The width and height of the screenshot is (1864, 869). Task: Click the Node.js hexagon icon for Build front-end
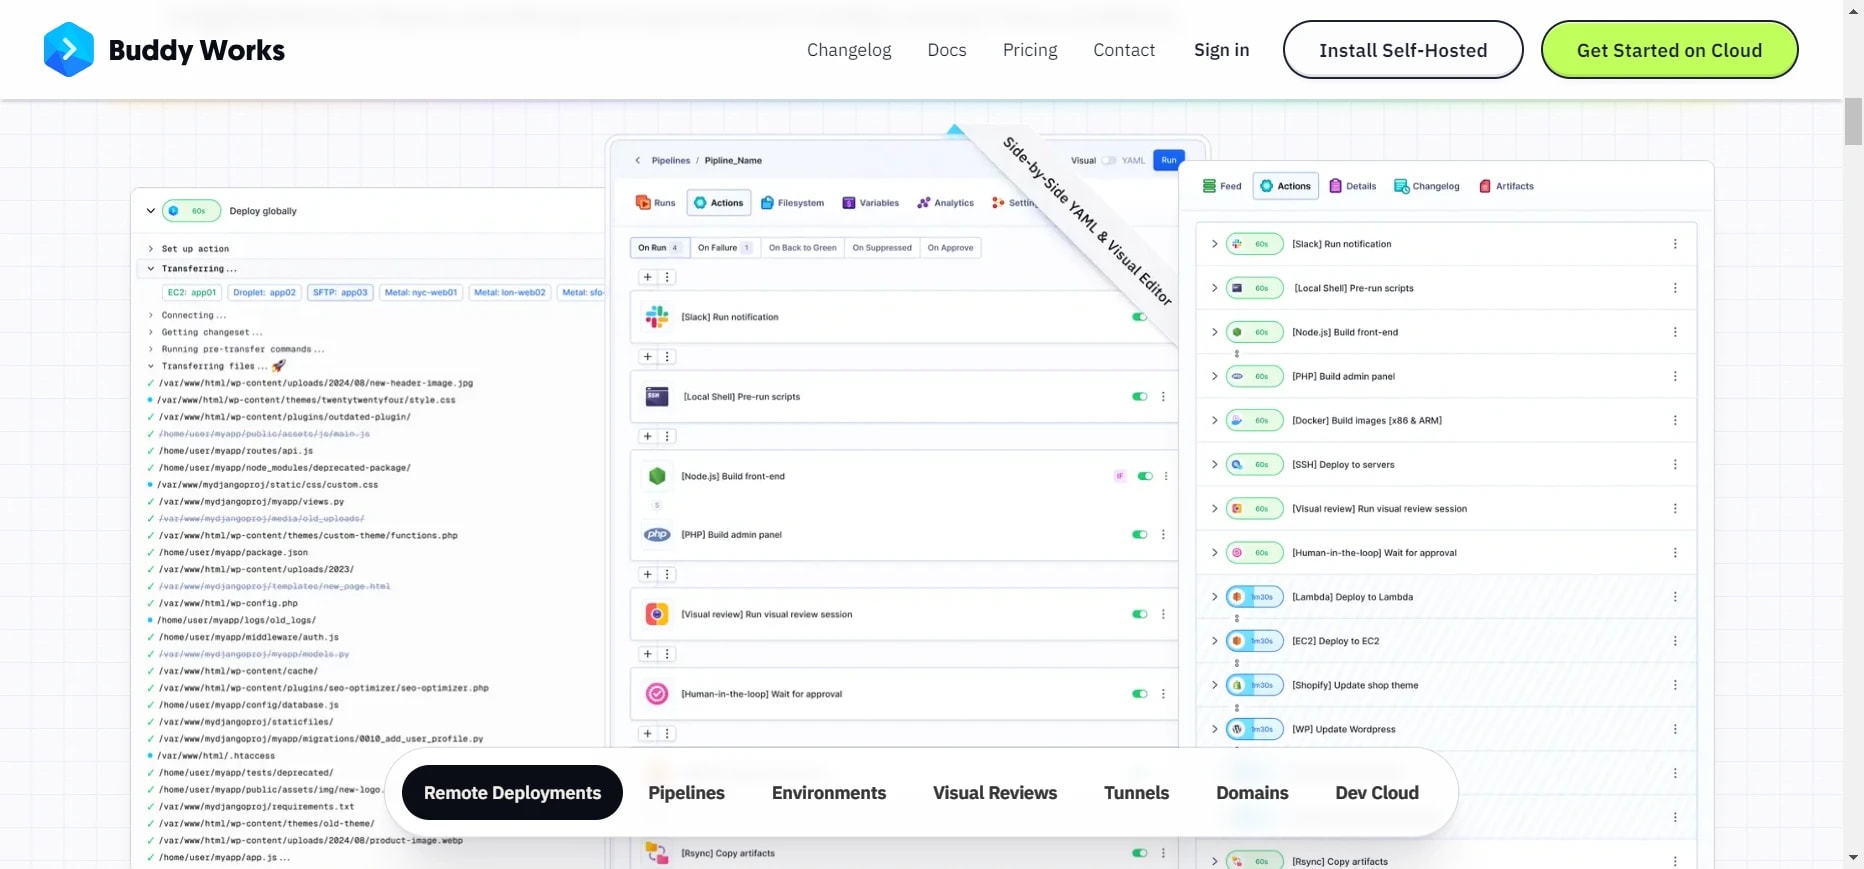[x=657, y=476]
